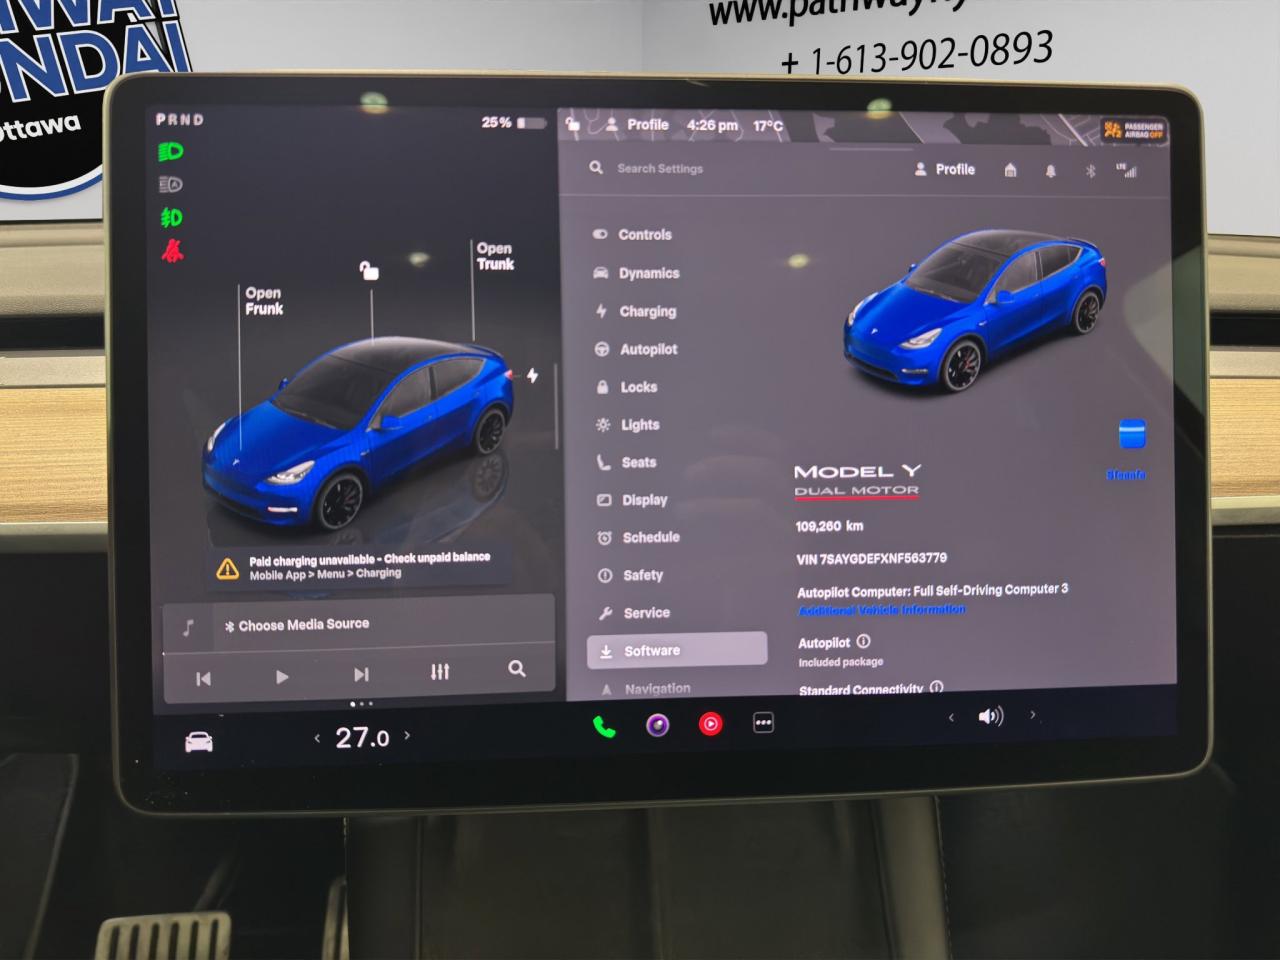Tap the volume speaker to mute audio
Viewport: 1280px width, 960px height.
point(990,715)
